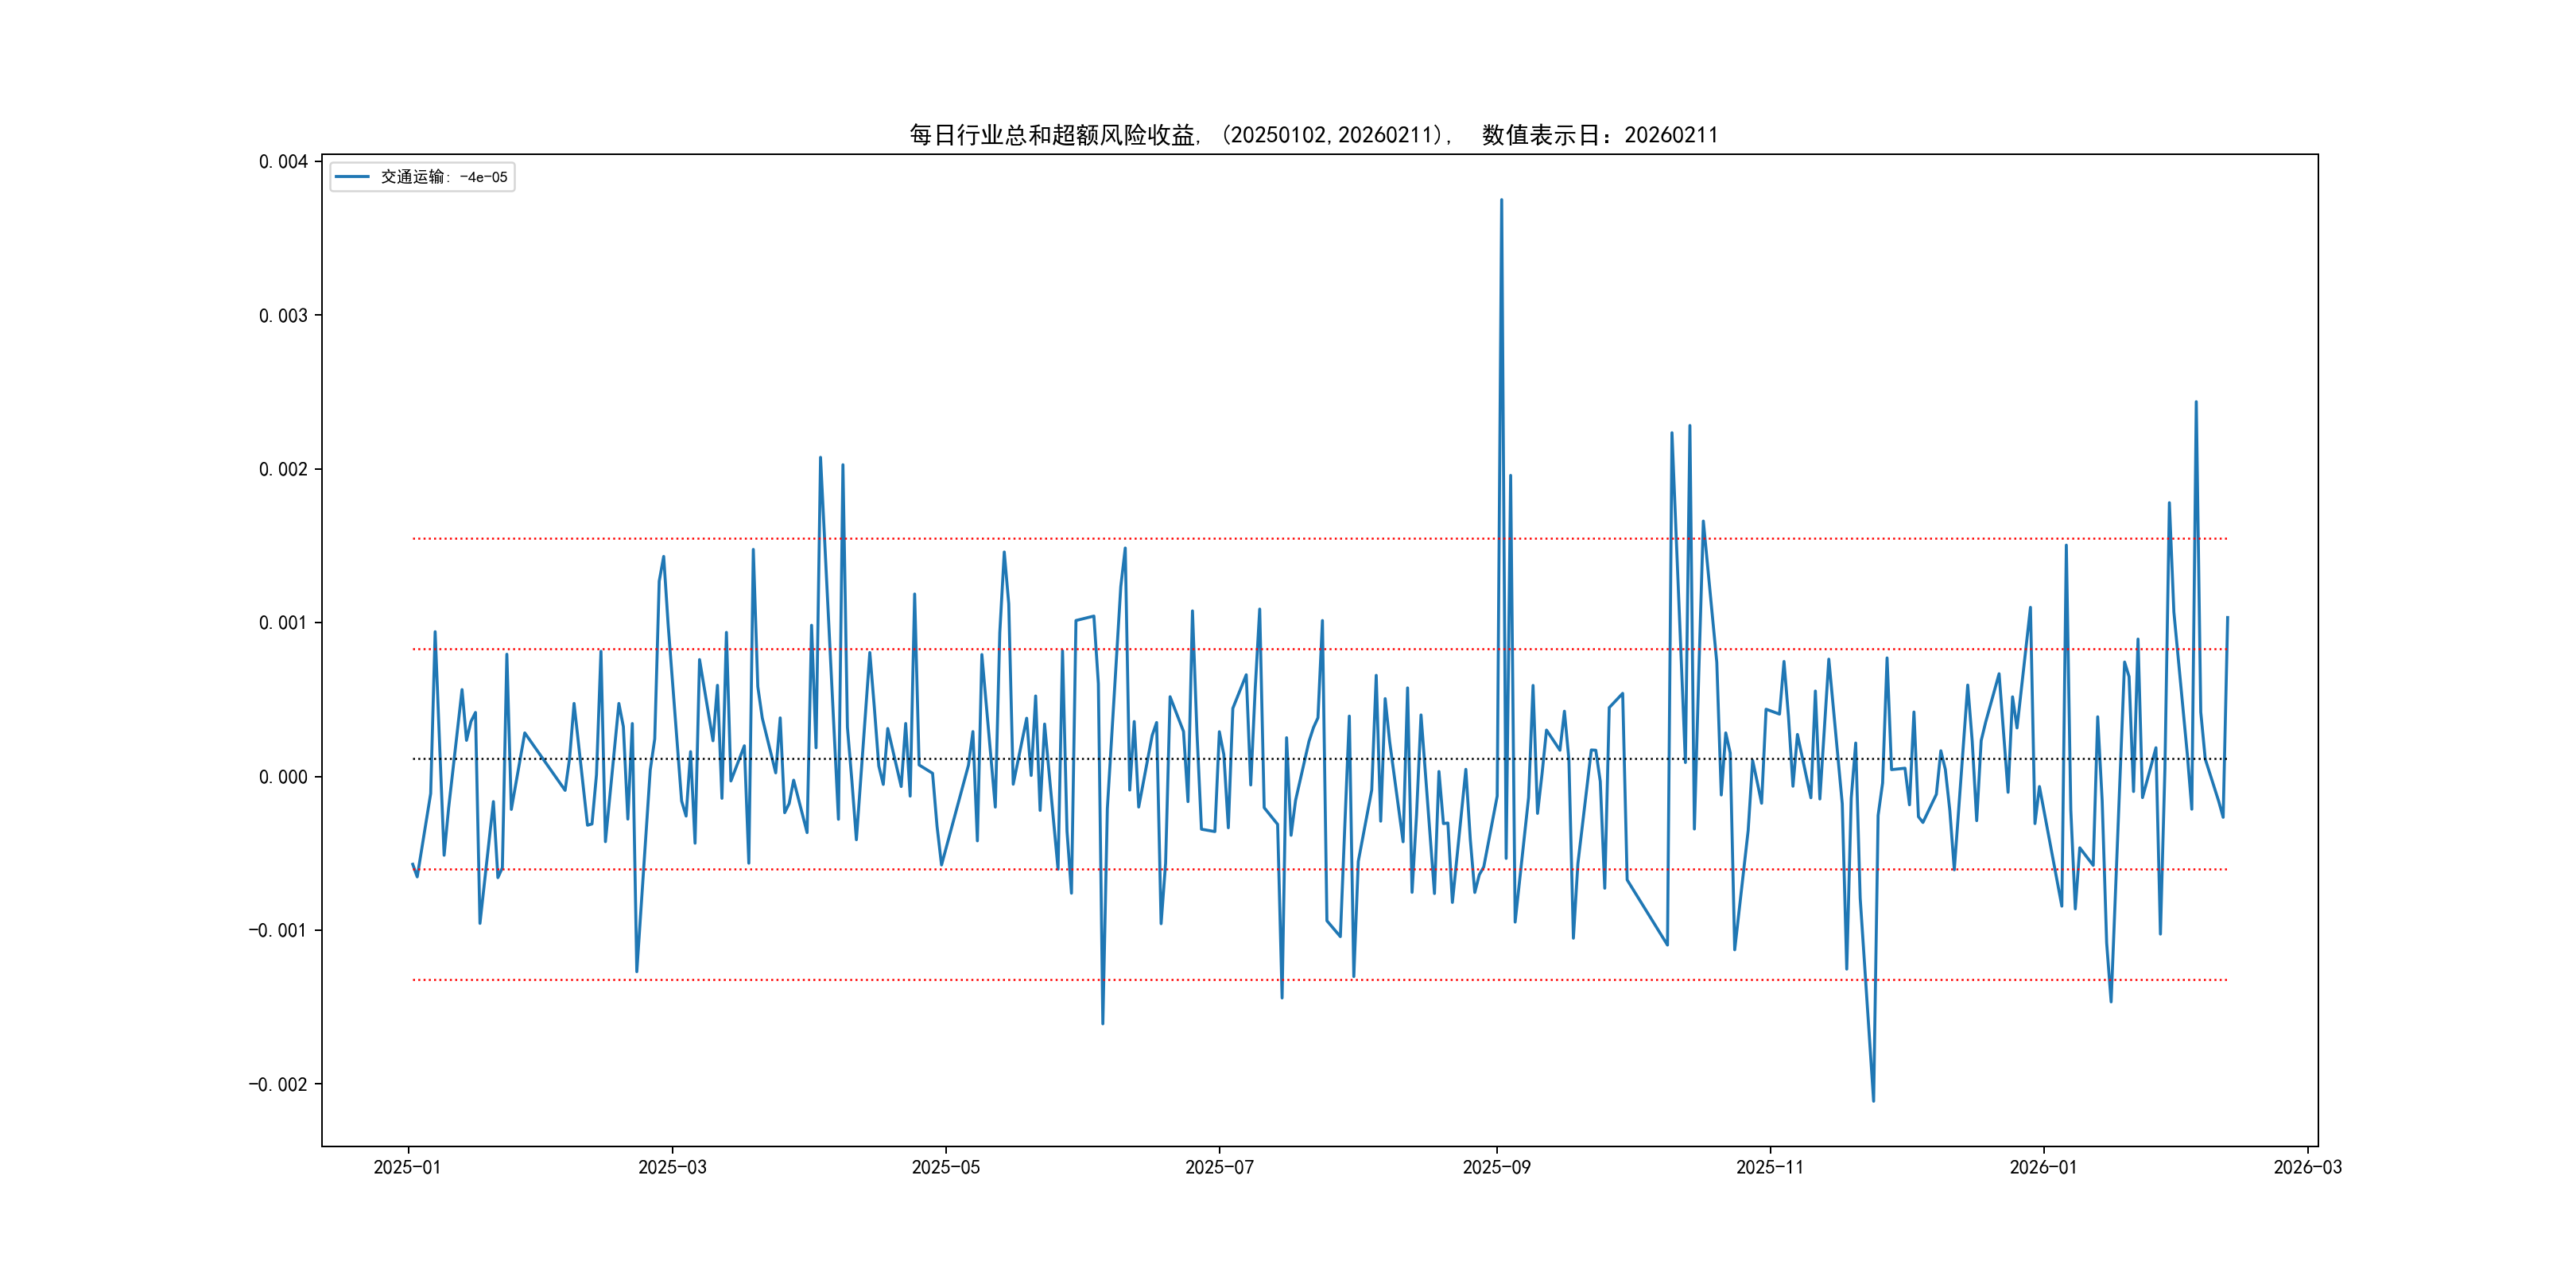Click the 0.000 y-axis tick label
This screenshot has width=2576, height=1288.
click(283, 777)
